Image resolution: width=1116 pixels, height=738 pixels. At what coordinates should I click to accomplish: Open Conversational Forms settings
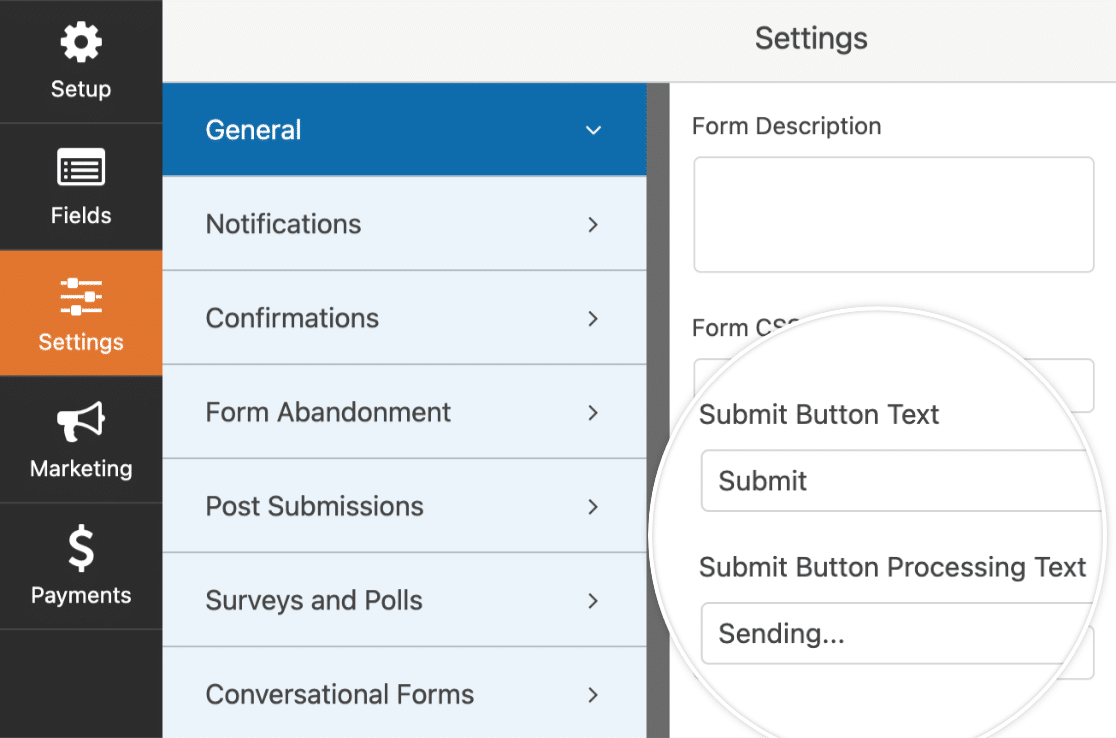tap(593, 694)
